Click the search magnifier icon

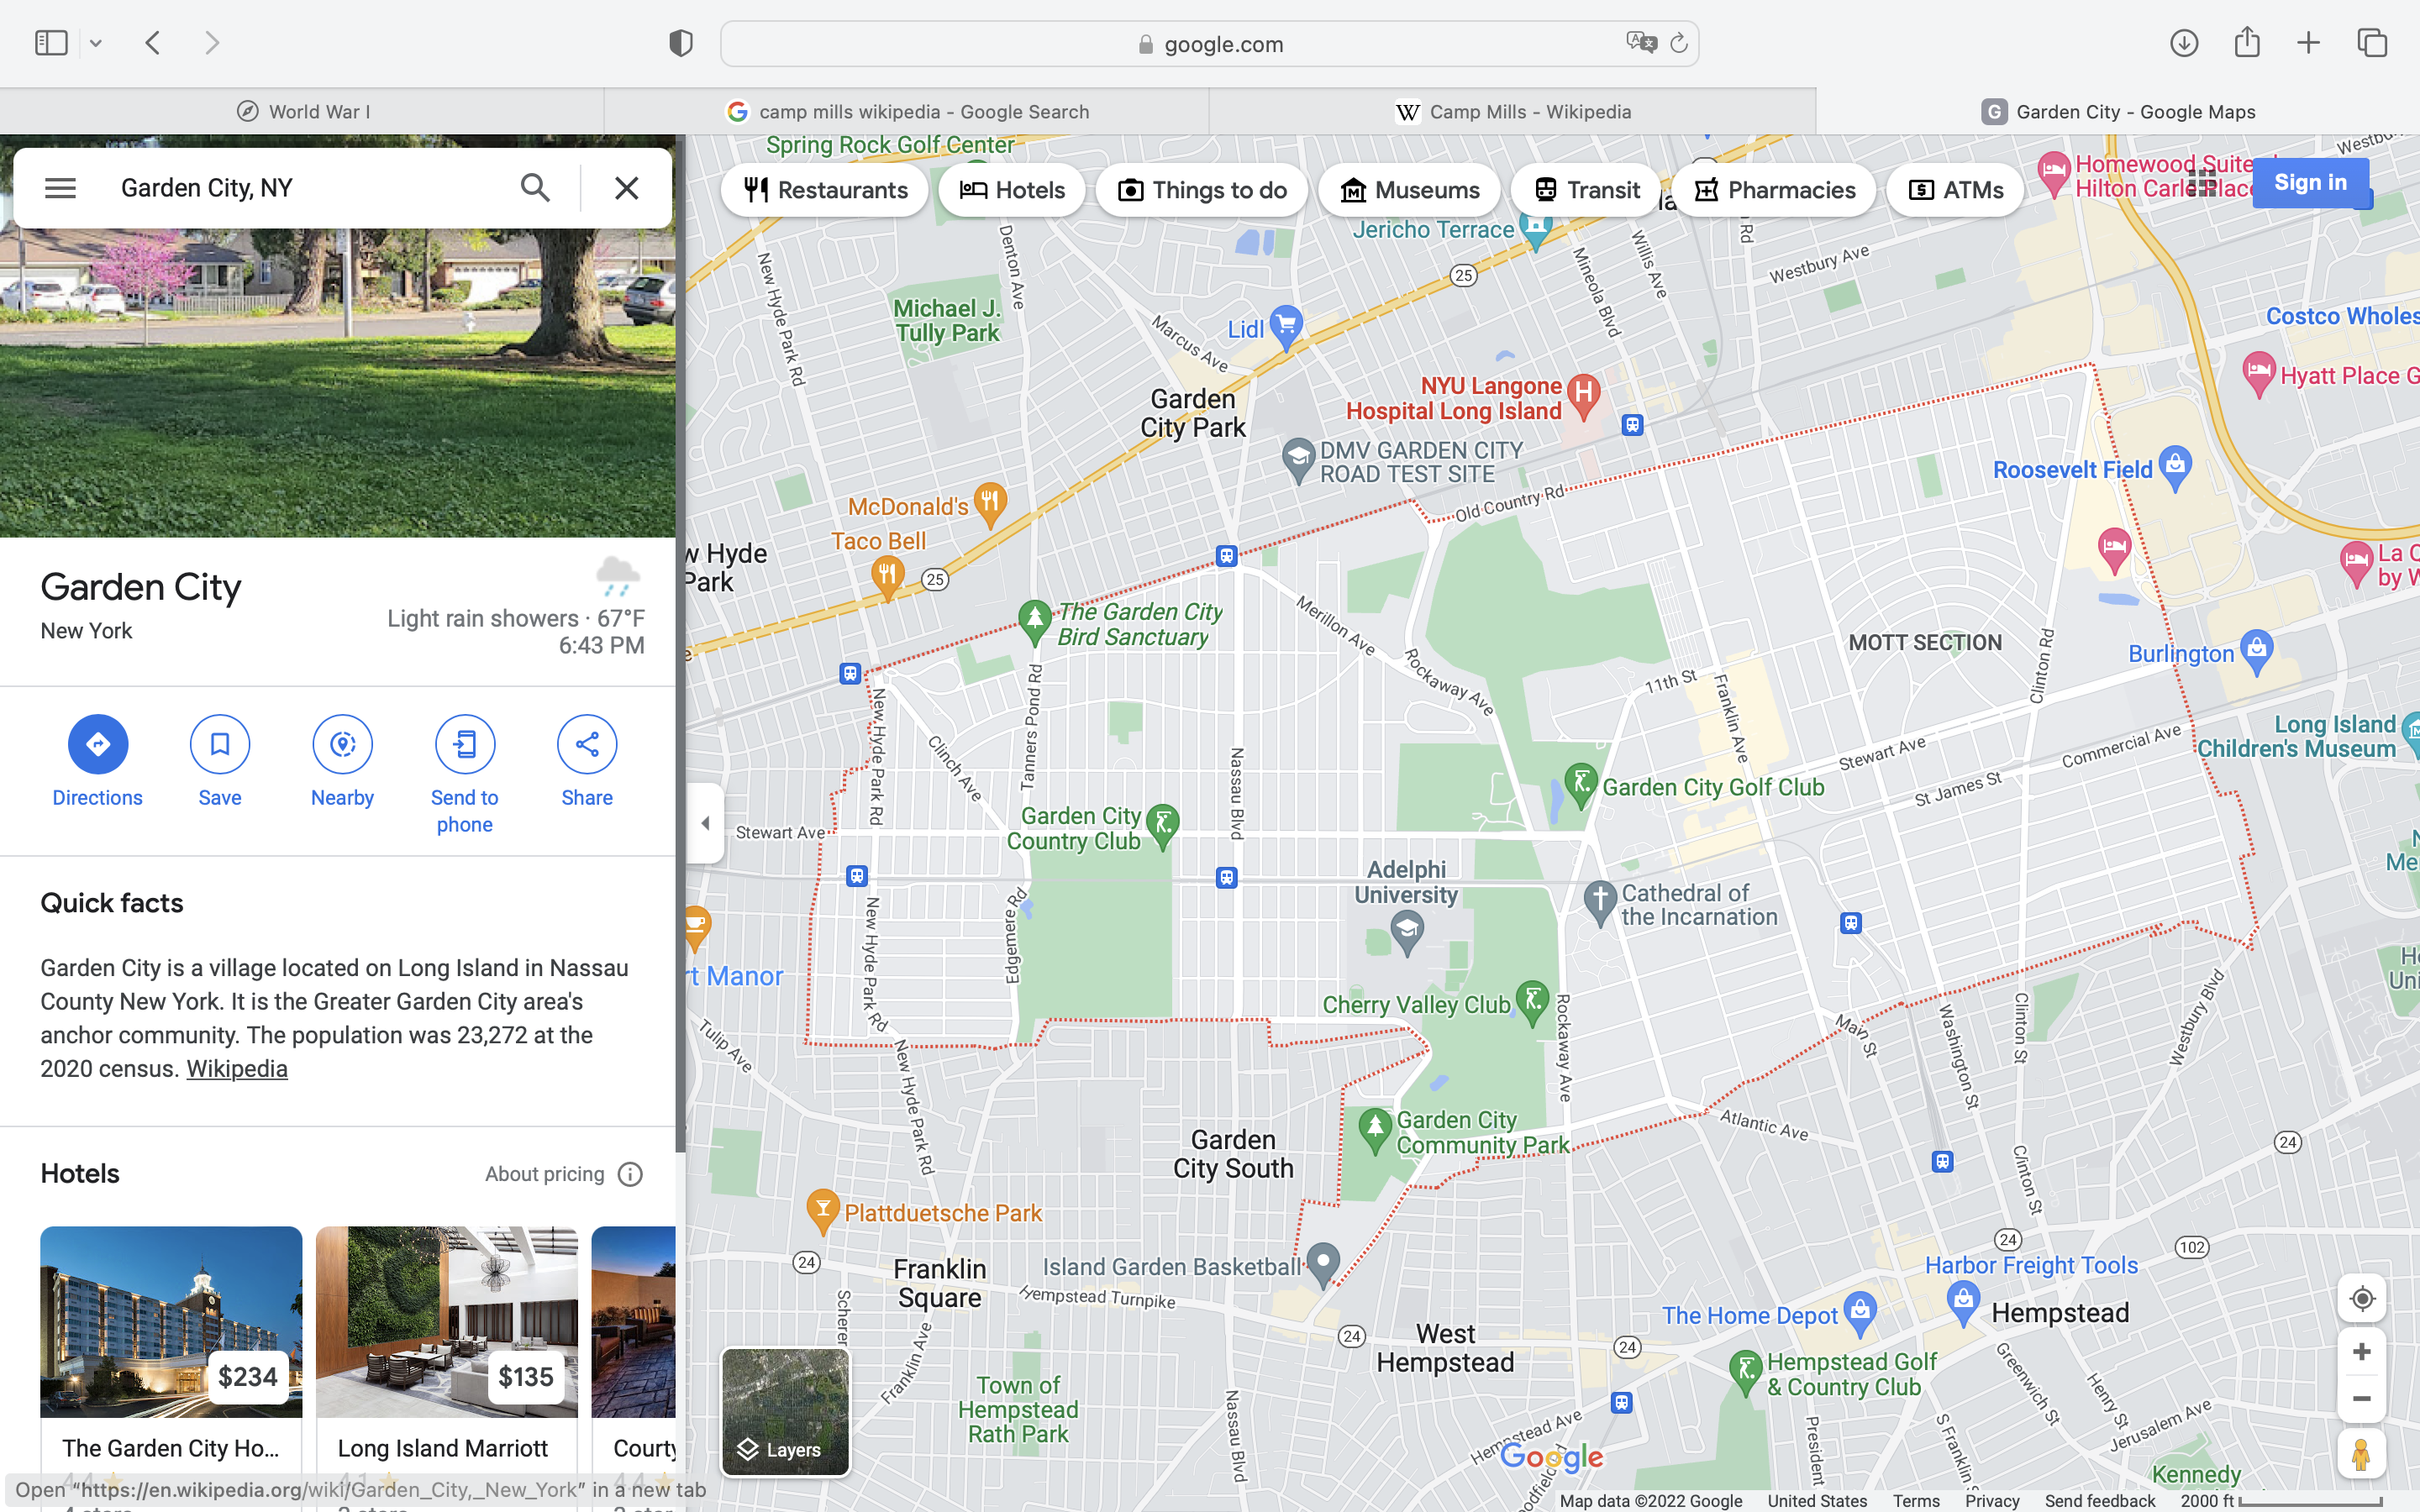(535, 188)
